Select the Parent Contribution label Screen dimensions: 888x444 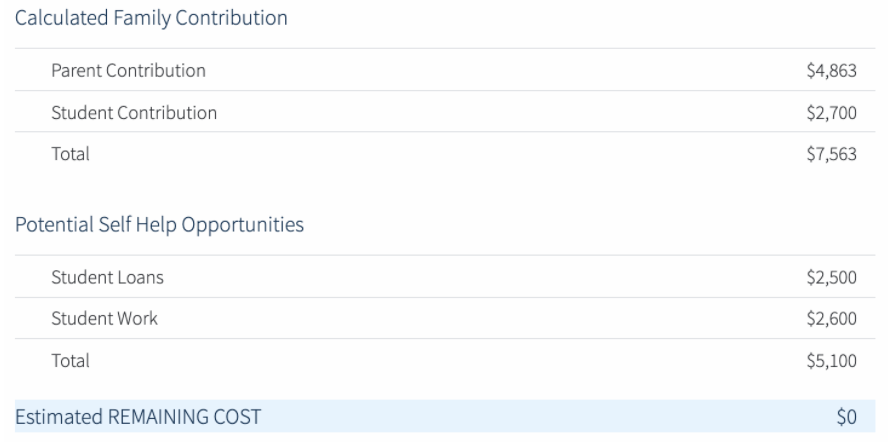point(129,70)
